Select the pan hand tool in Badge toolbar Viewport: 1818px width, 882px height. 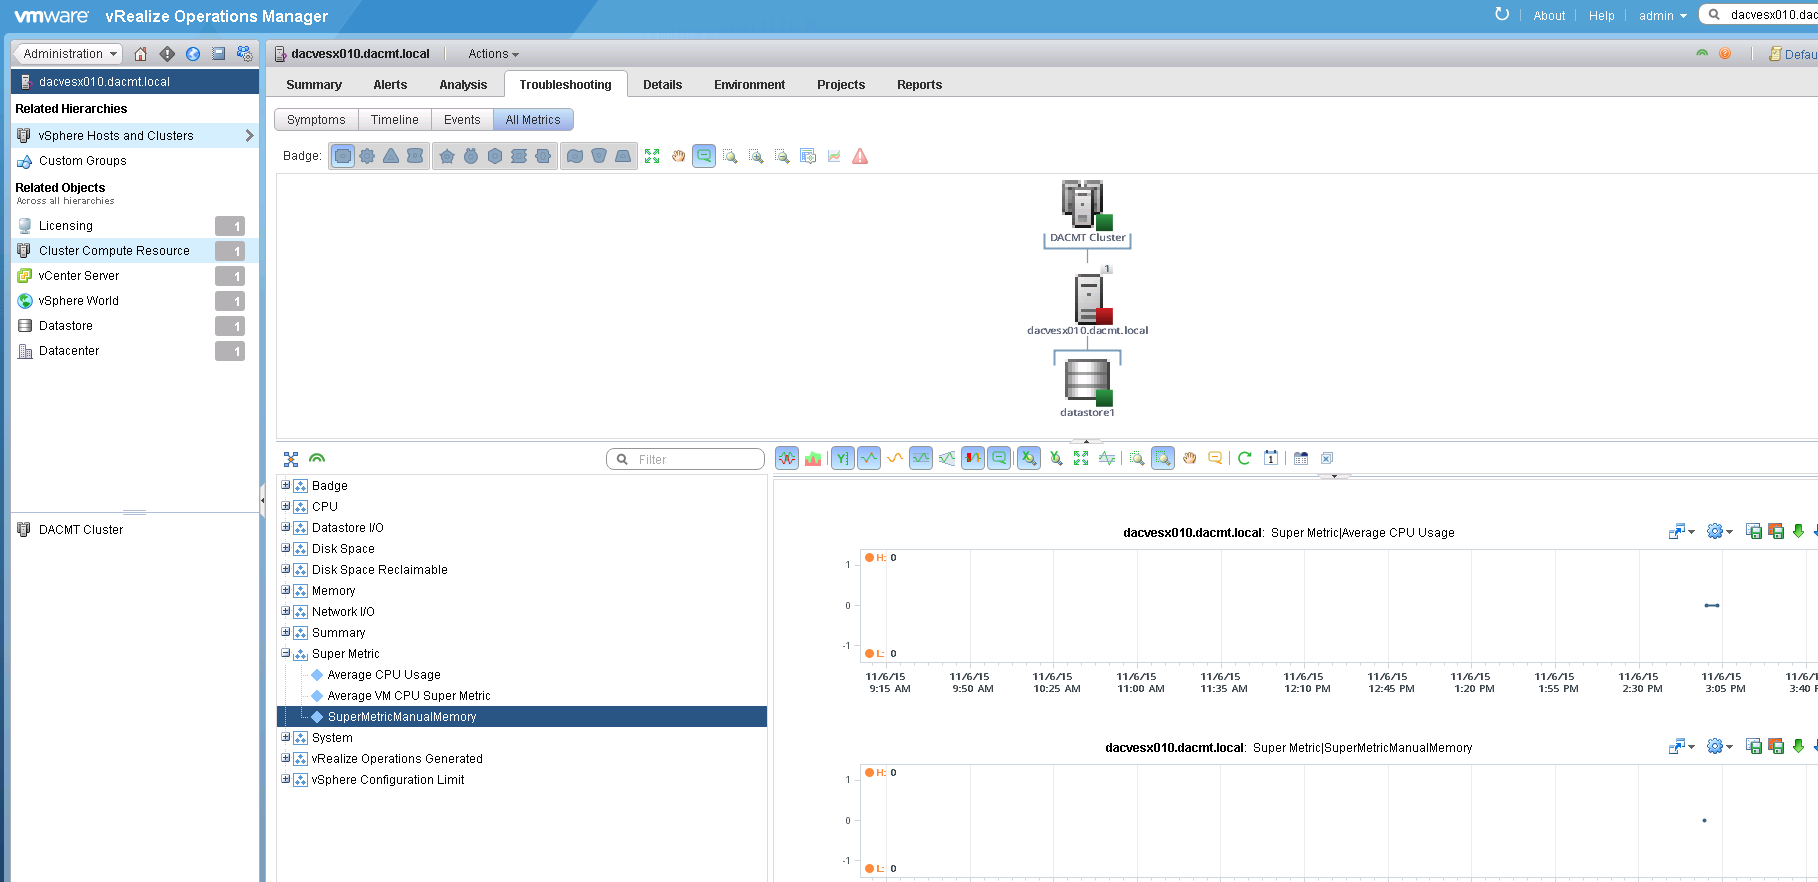(x=678, y=156)
